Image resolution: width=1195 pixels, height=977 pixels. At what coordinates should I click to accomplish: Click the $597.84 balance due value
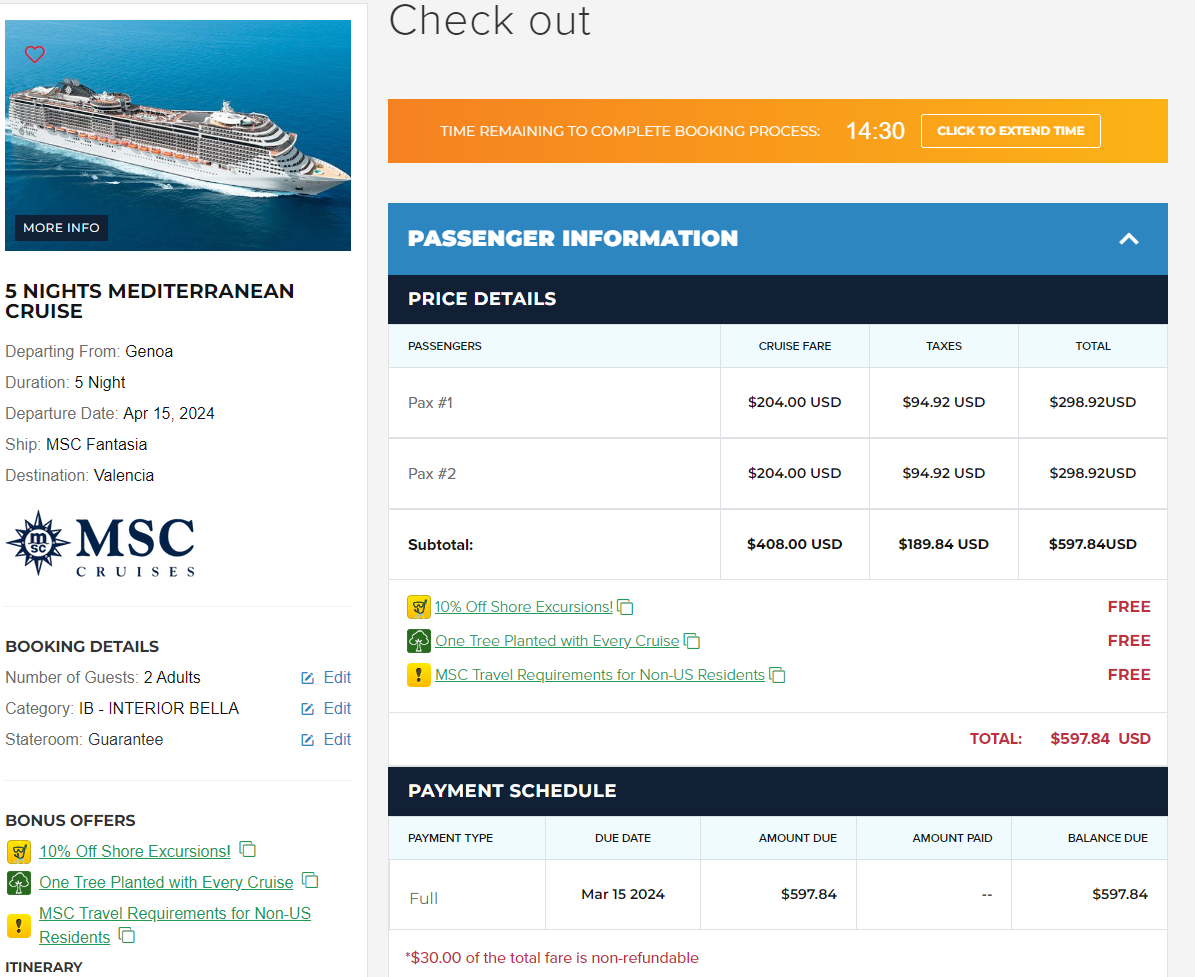tap(1120, 894)
